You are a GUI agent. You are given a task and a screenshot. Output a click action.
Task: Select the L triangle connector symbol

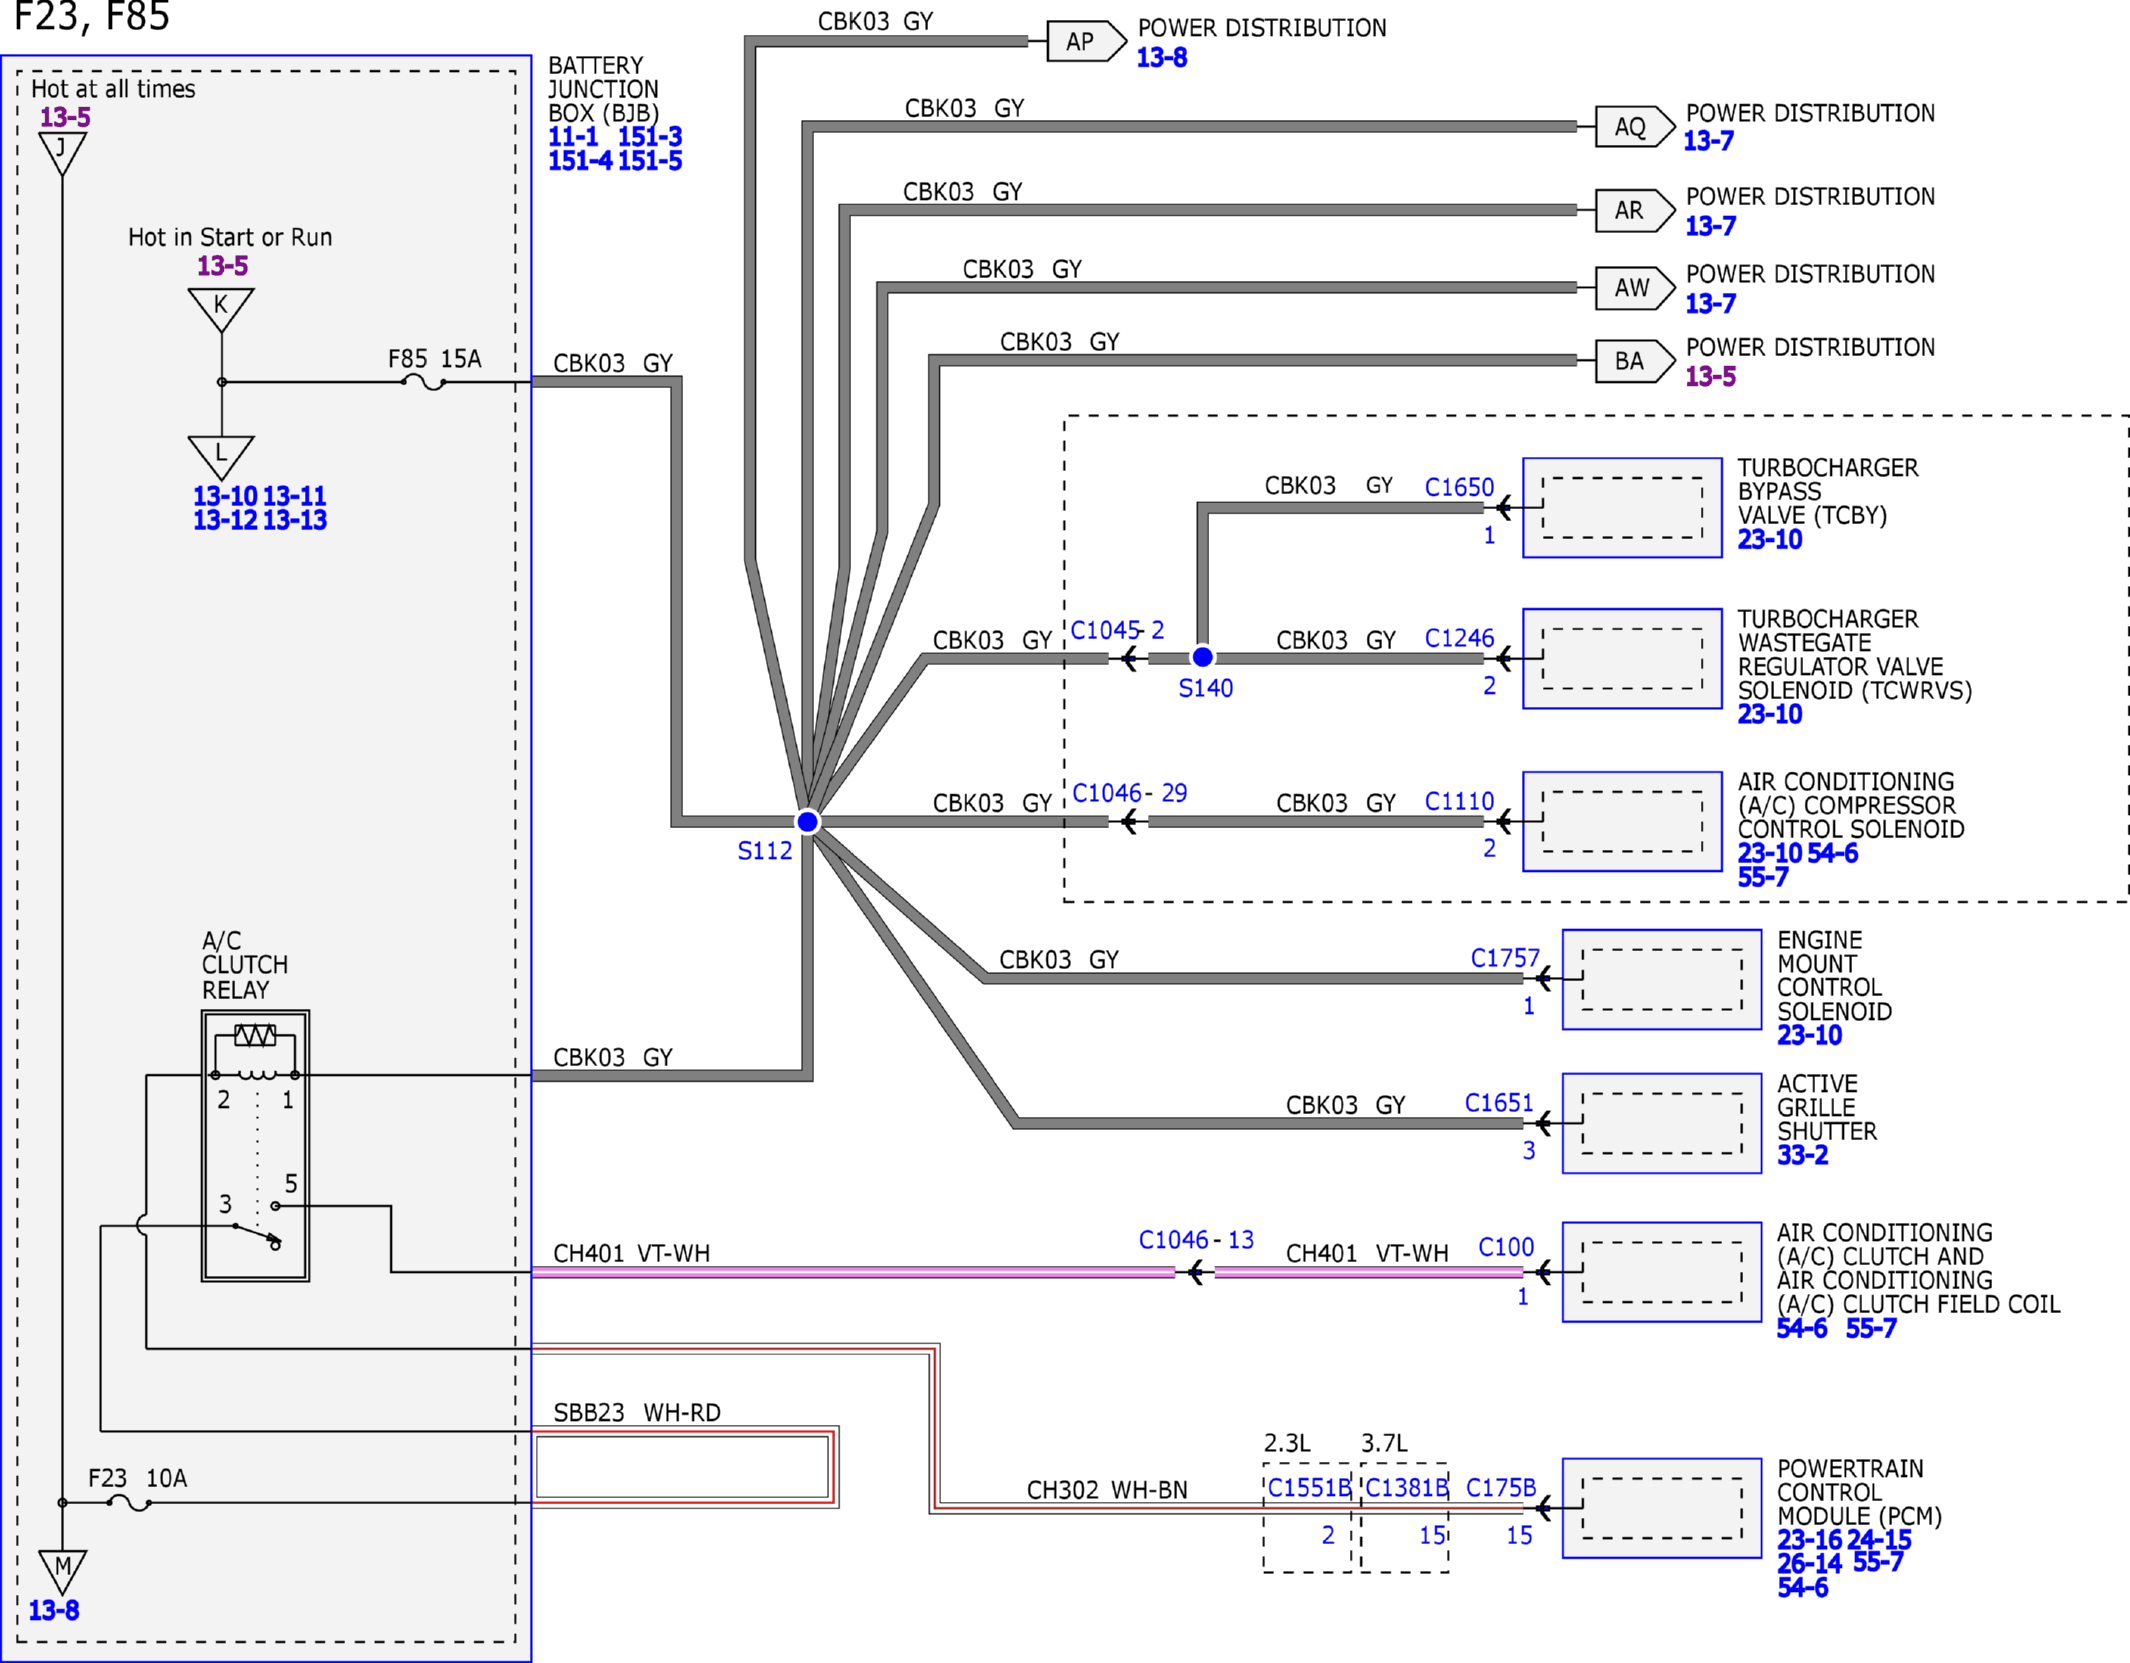pos(221,457)
